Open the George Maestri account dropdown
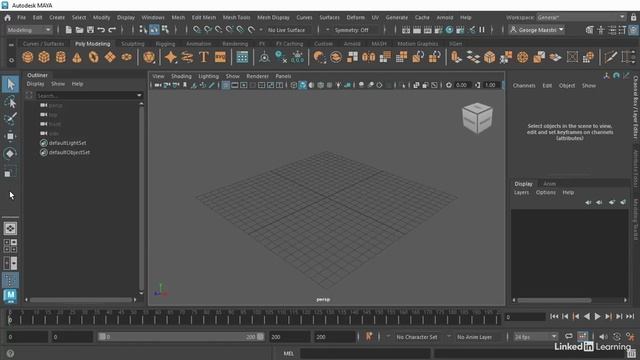Viewport: 640px width, 360px height. (x=537, y=30)
